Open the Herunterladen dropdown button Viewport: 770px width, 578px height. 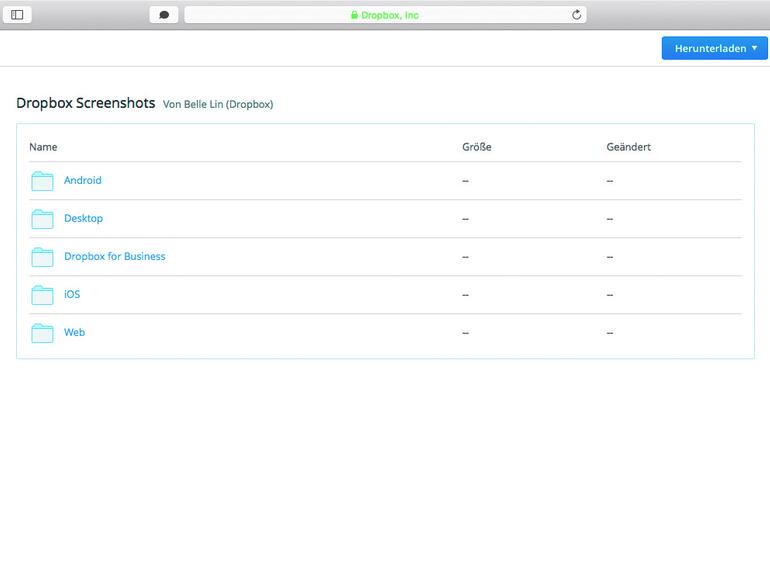tap(715, 48)
